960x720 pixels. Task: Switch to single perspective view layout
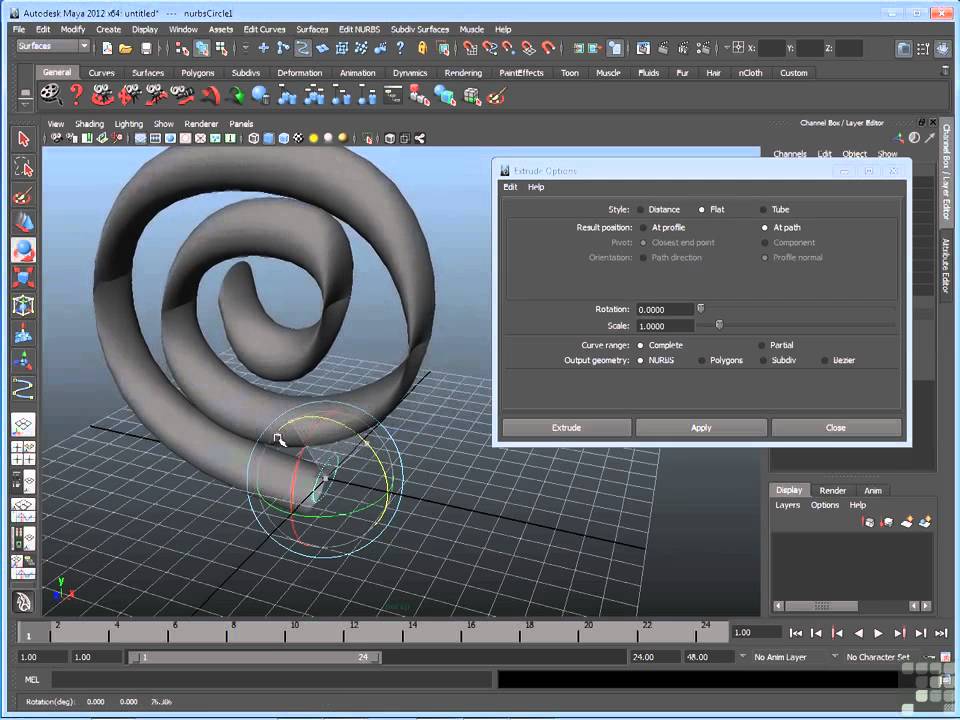23,424
